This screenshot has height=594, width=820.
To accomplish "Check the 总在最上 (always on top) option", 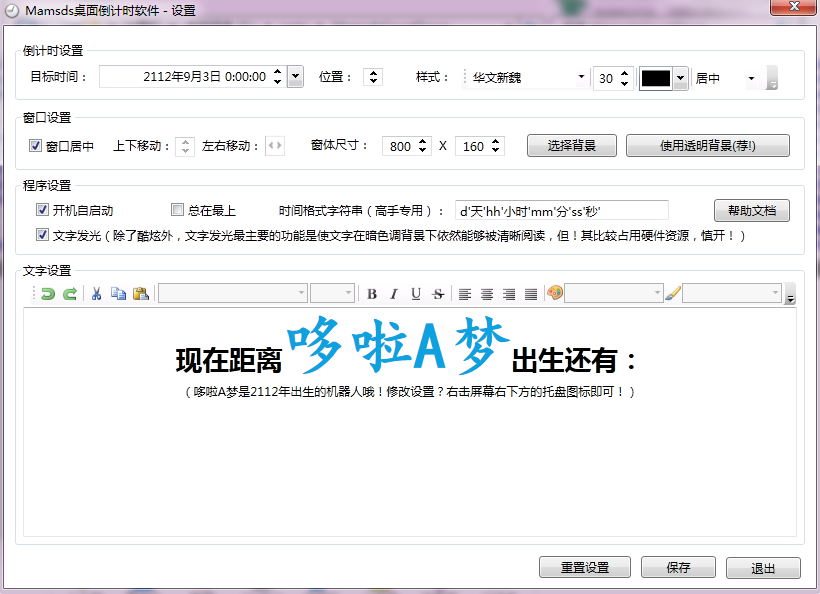I will coord(177,210).
